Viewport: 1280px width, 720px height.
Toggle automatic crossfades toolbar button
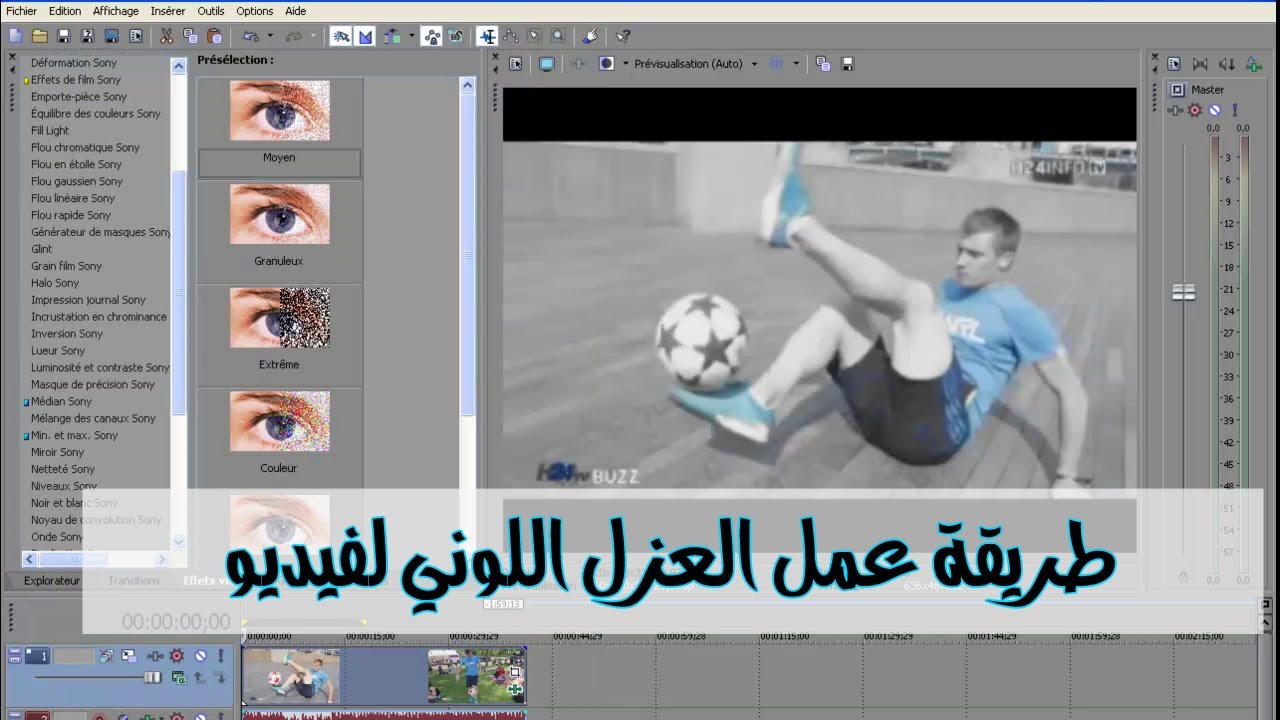(x=365, y=36)
